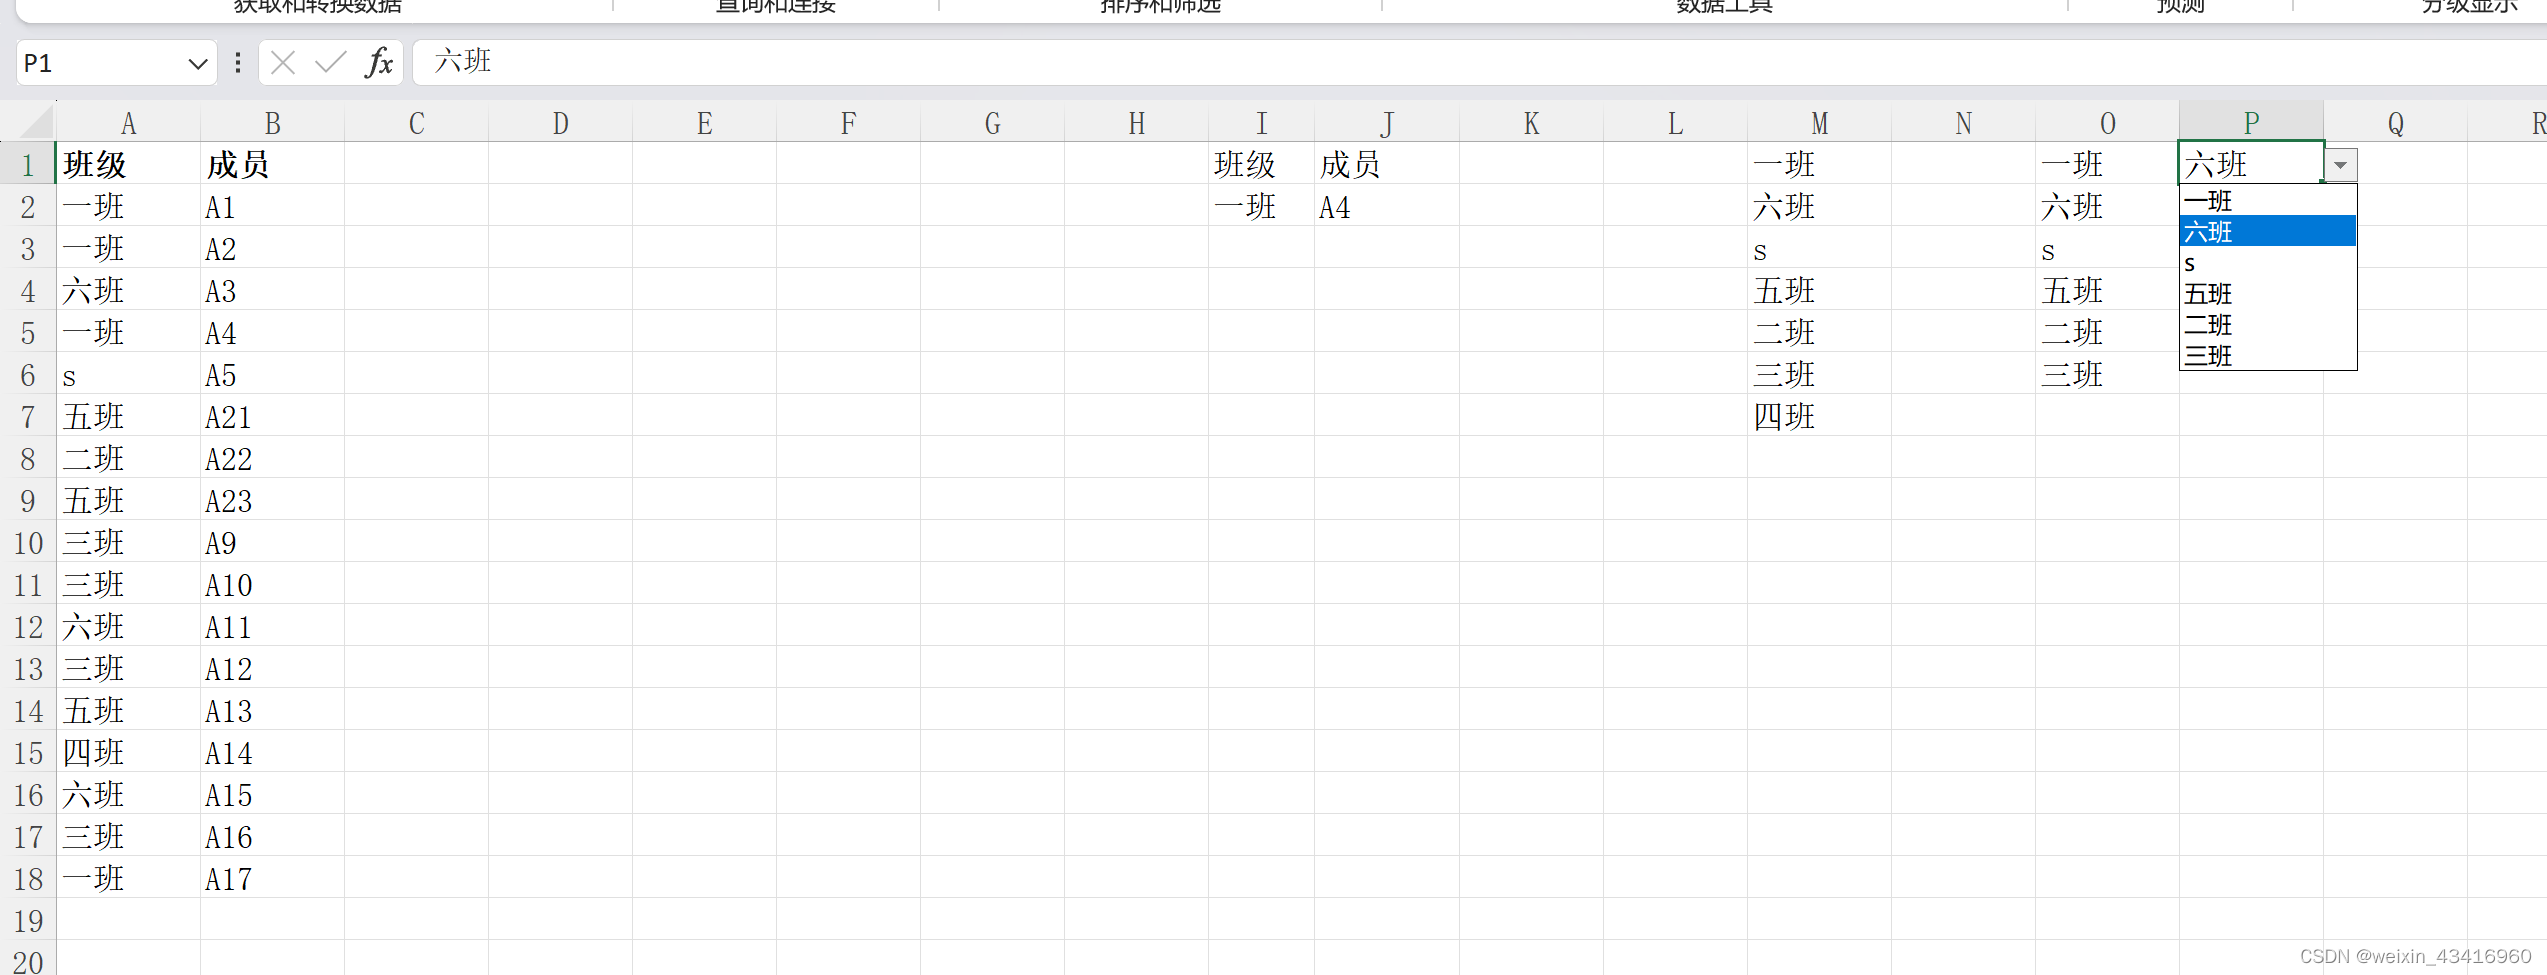Select column B header
This screenshot has width=2547, height=975.
(x=272, y=123)
